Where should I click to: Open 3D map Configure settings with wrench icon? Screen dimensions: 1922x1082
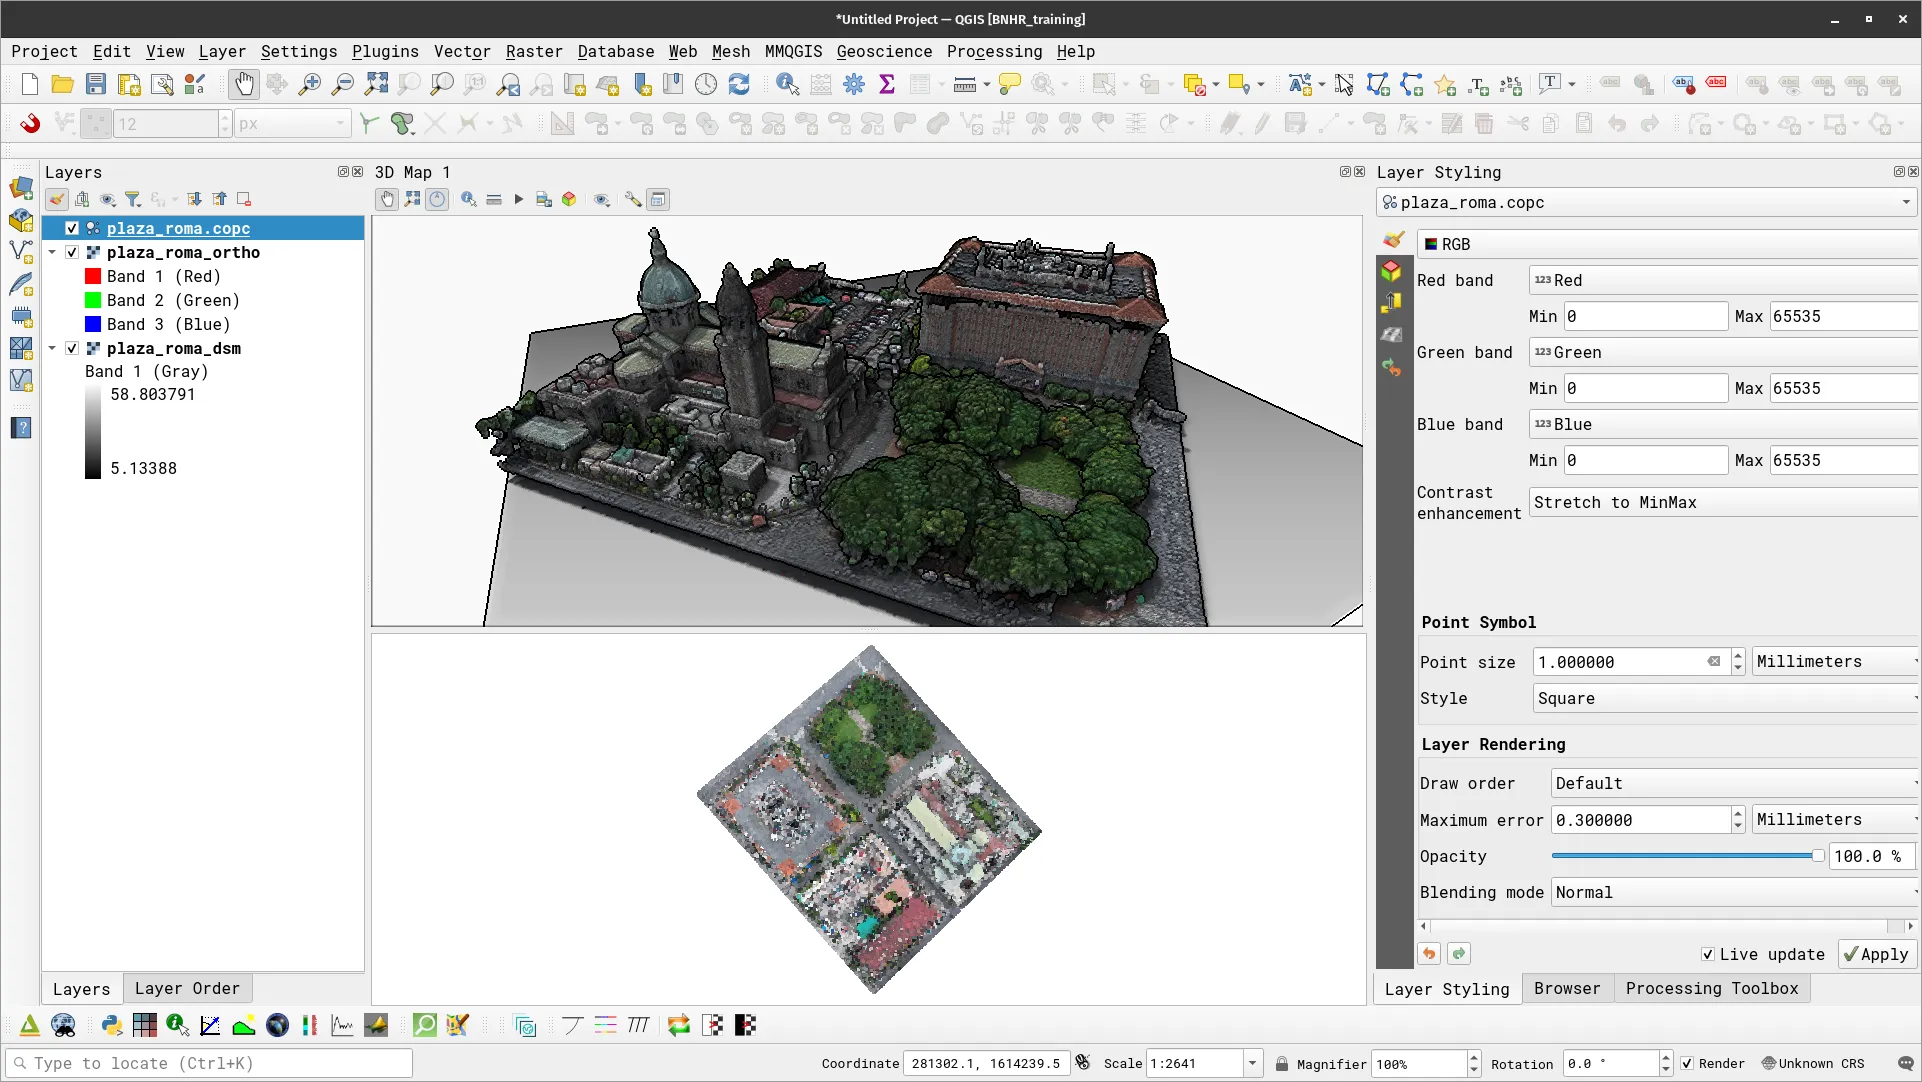click(632, 199)
